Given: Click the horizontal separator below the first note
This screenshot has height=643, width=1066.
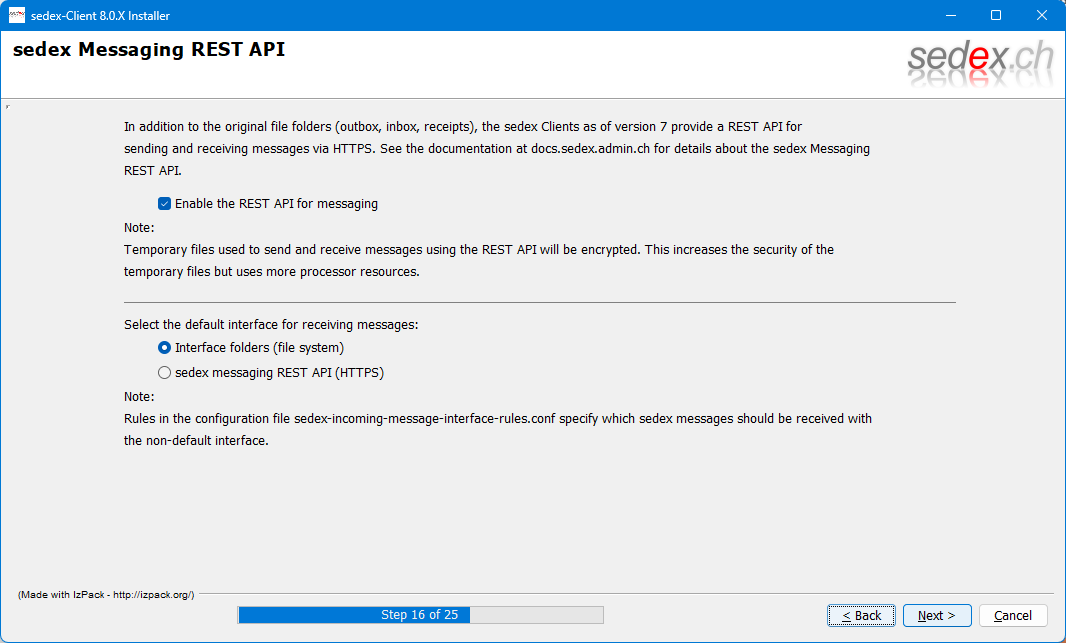Looking at the screenshot, I should (x=539, y=302).
